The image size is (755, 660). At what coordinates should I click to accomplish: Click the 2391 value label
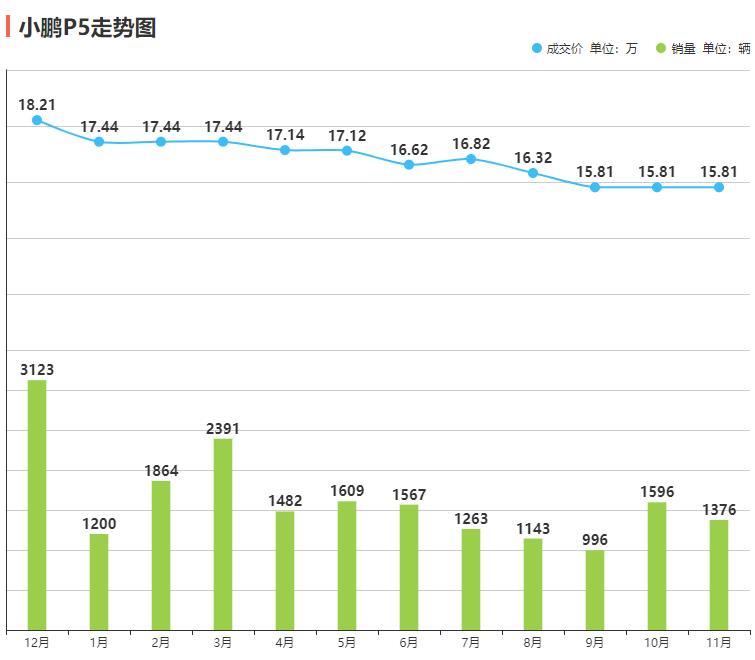[x=223, y=428]
